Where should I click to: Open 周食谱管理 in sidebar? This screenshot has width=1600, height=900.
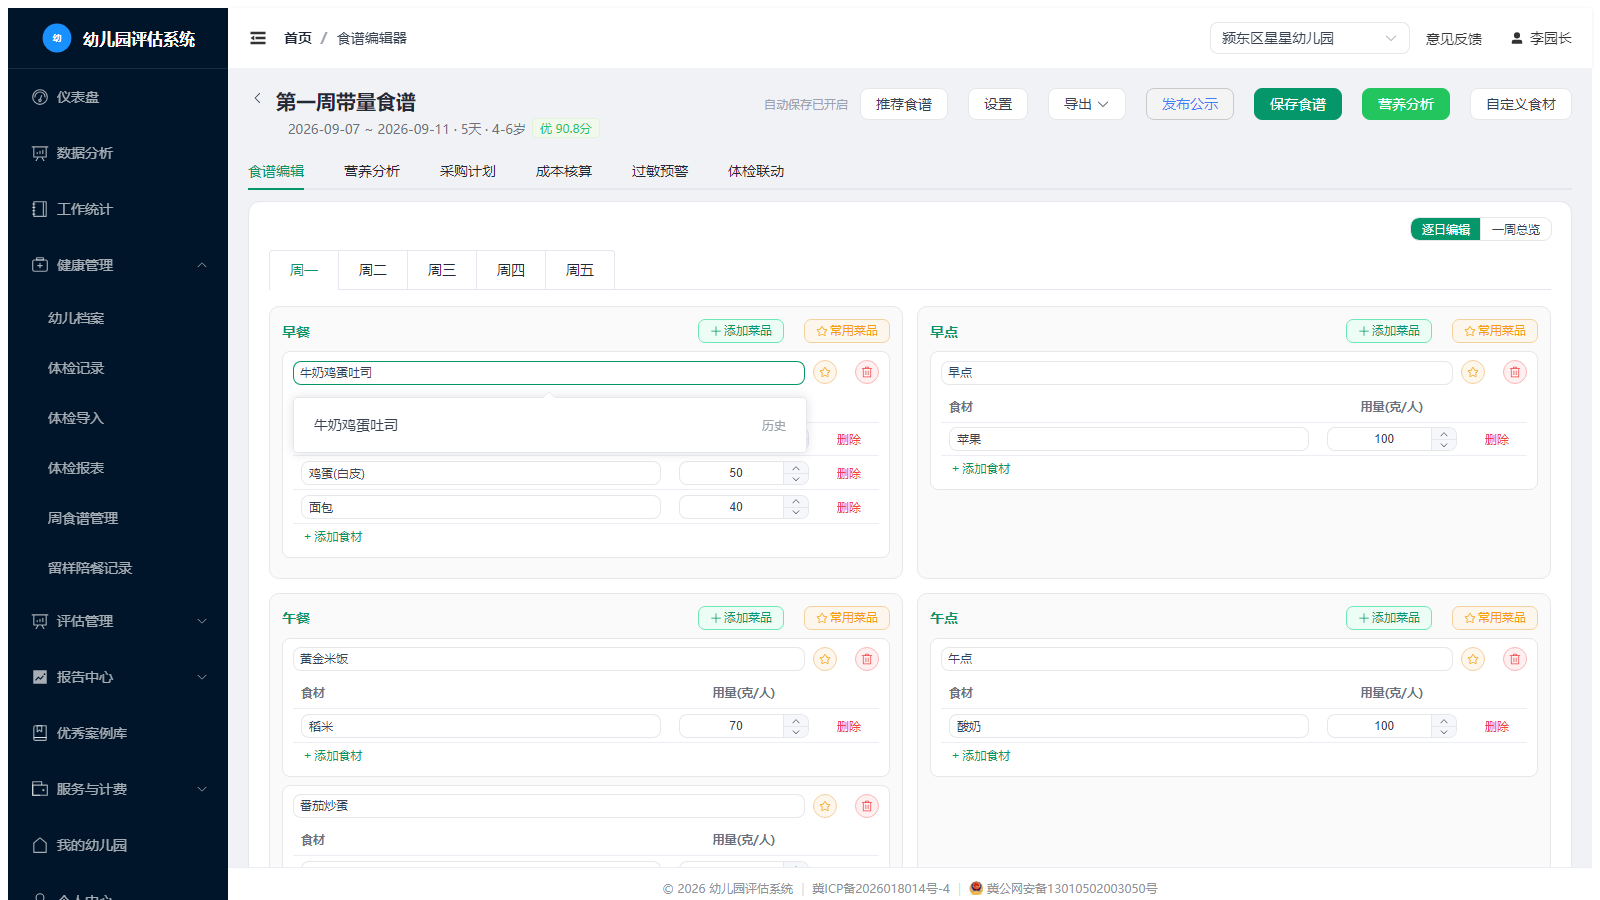[x=118, y=518]
